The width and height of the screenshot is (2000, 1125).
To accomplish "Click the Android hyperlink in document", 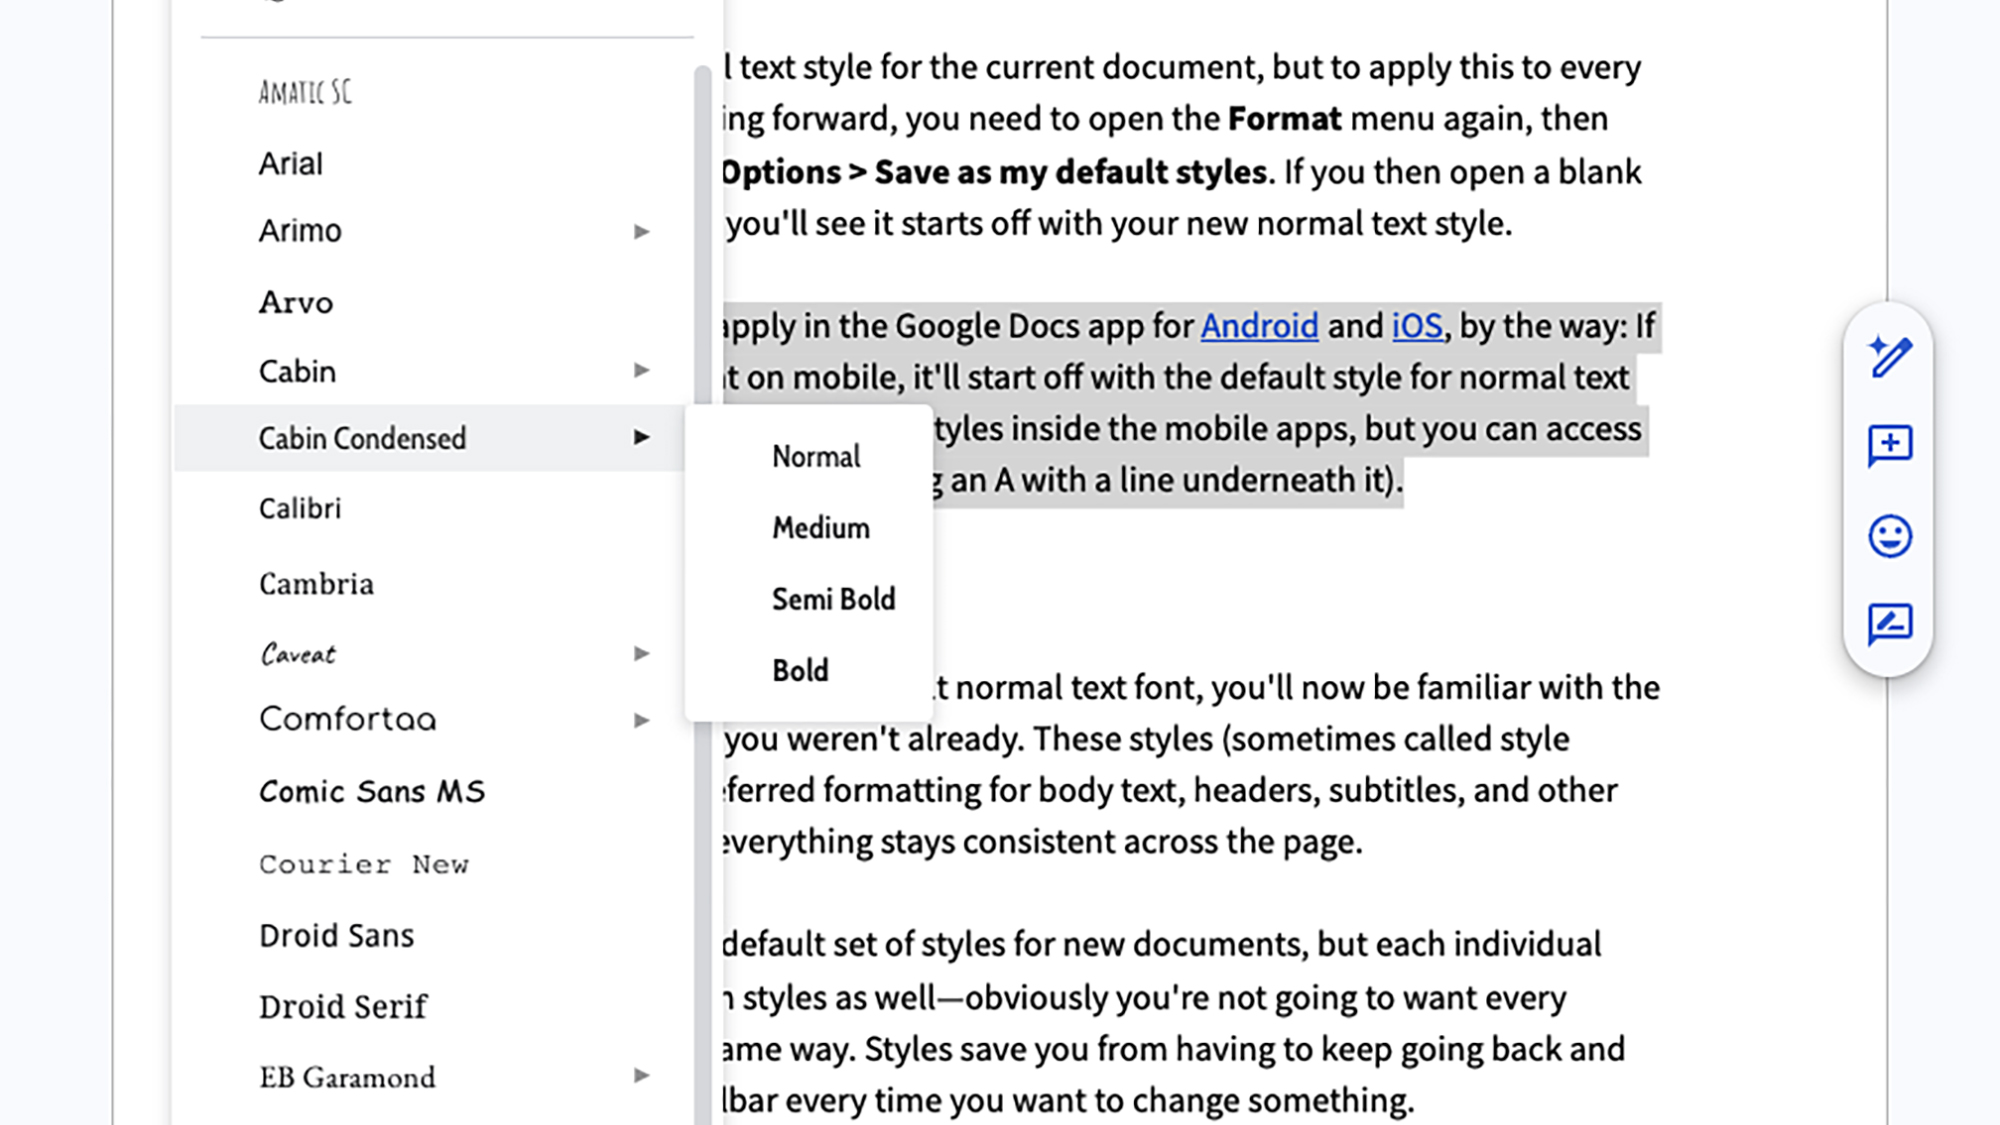I will [x=1258, y=327].
